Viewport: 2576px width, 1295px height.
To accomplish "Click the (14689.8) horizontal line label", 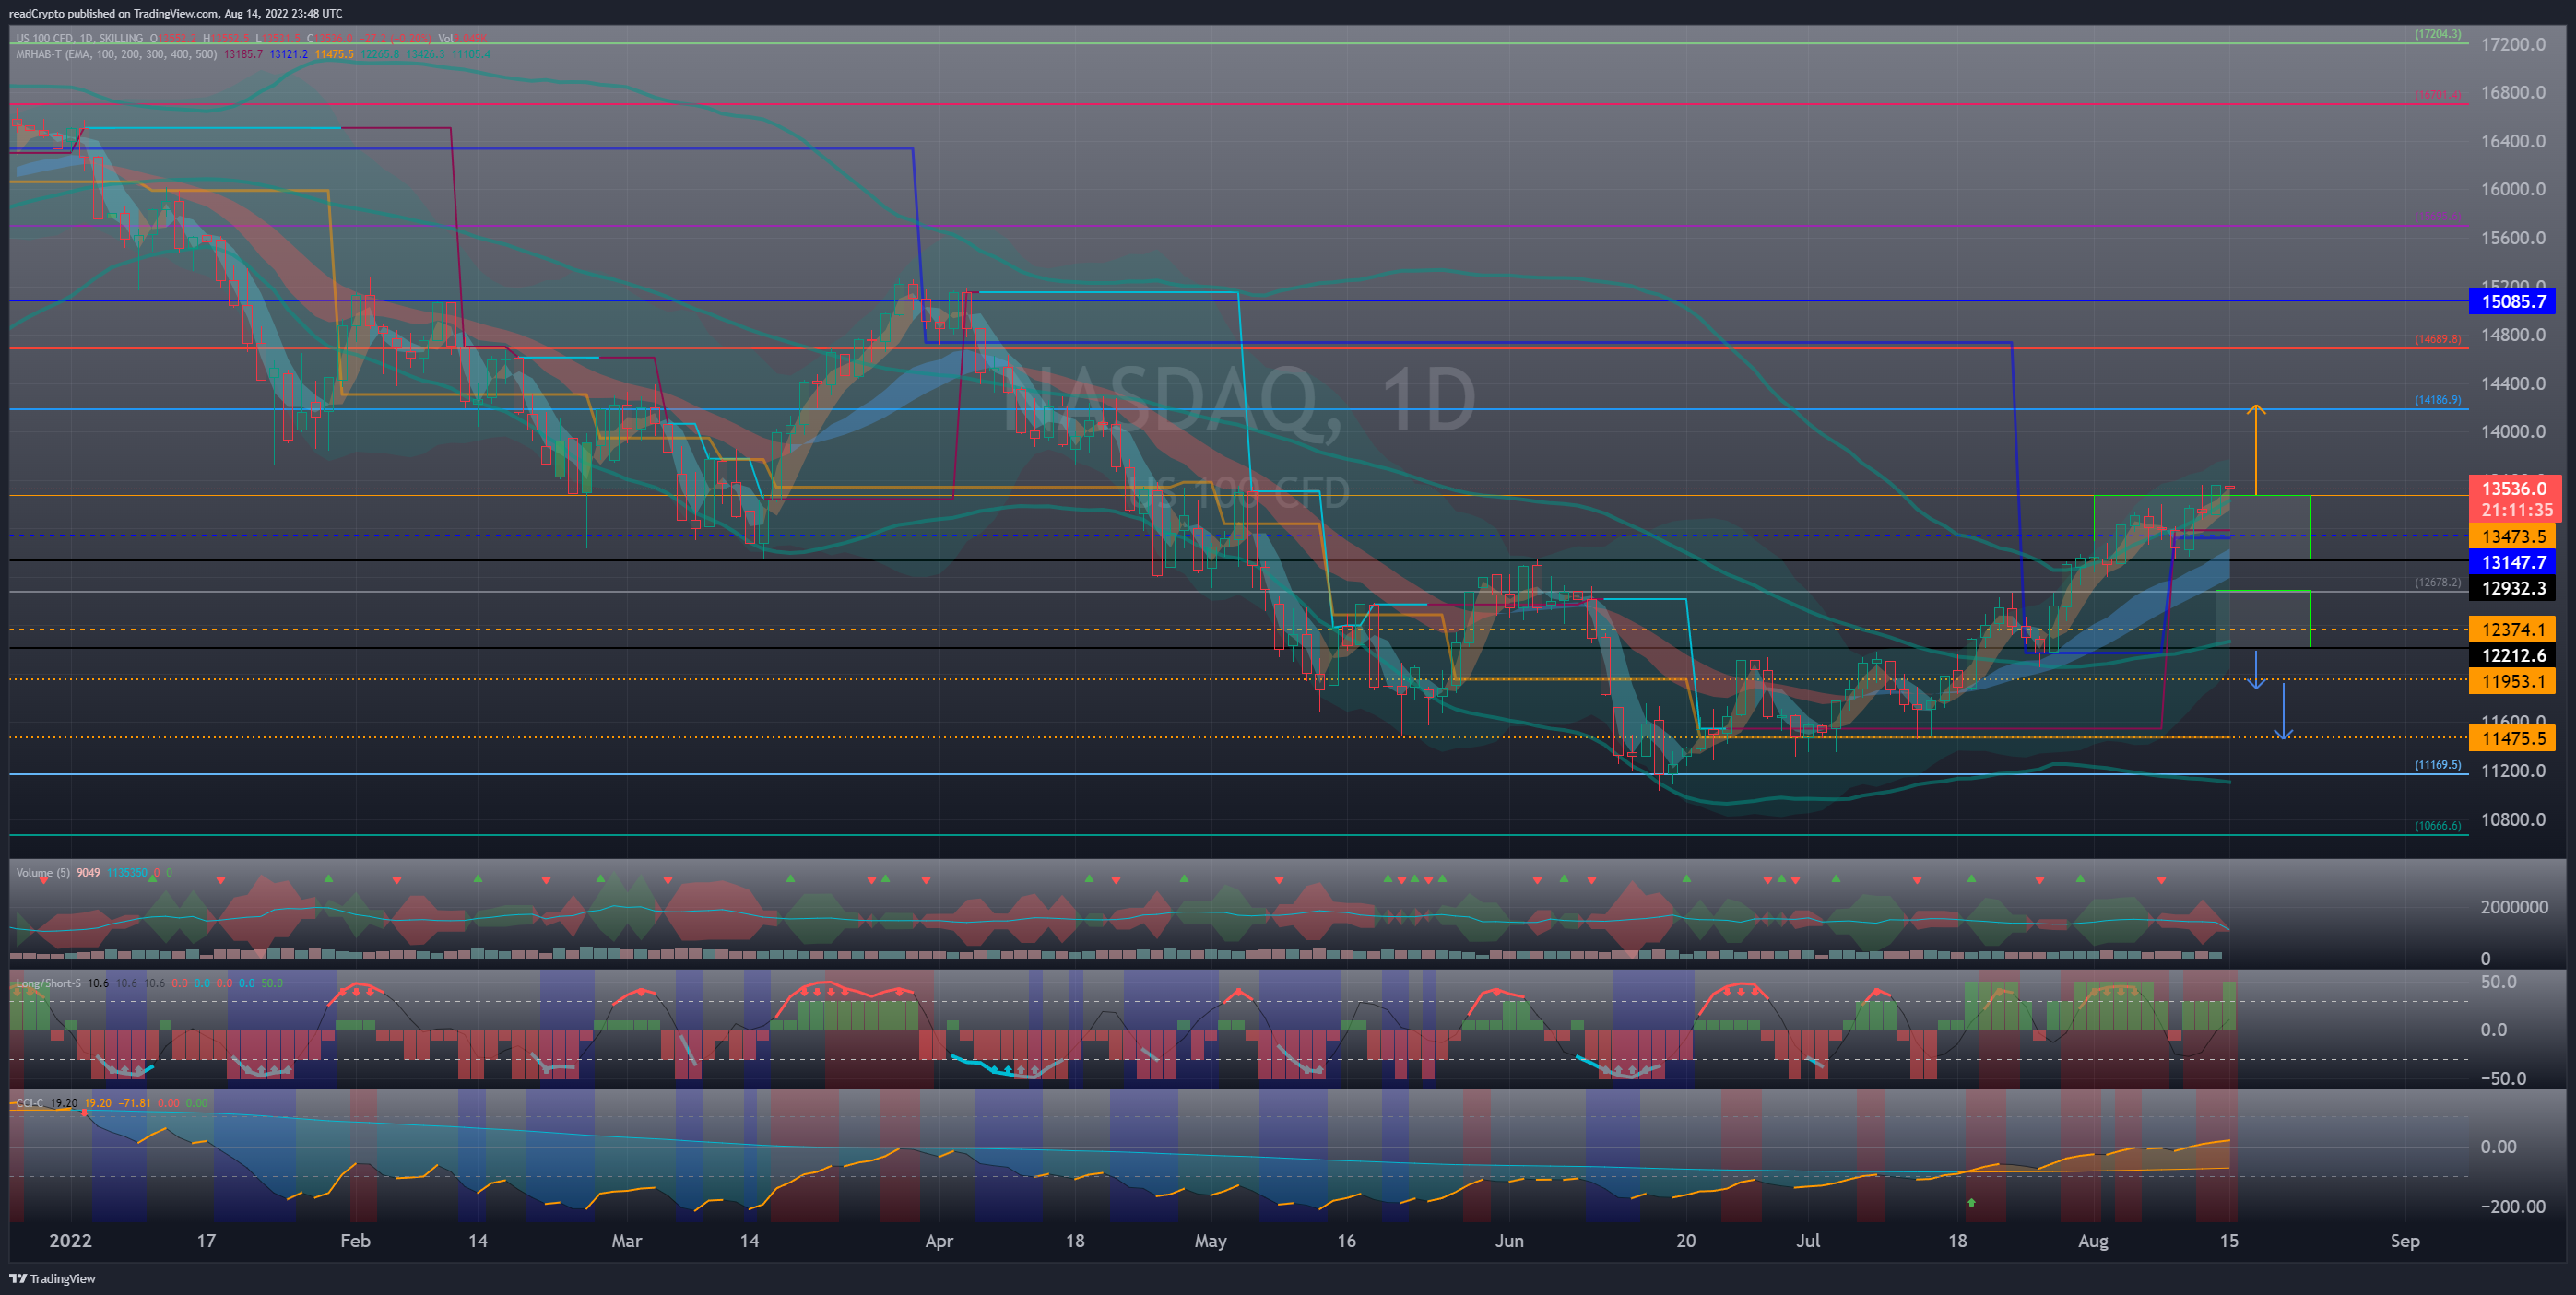I will click(x=2438, y=339).
